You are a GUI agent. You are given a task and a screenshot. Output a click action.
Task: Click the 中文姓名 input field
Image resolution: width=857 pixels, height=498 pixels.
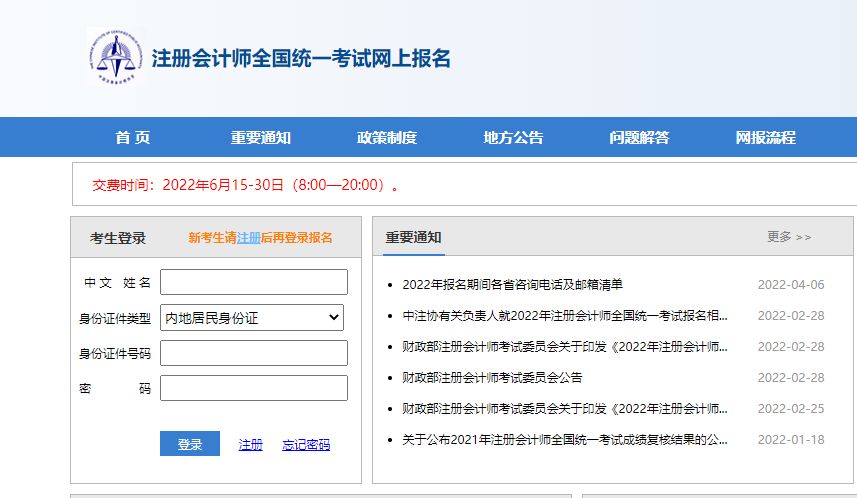[253, 282]
